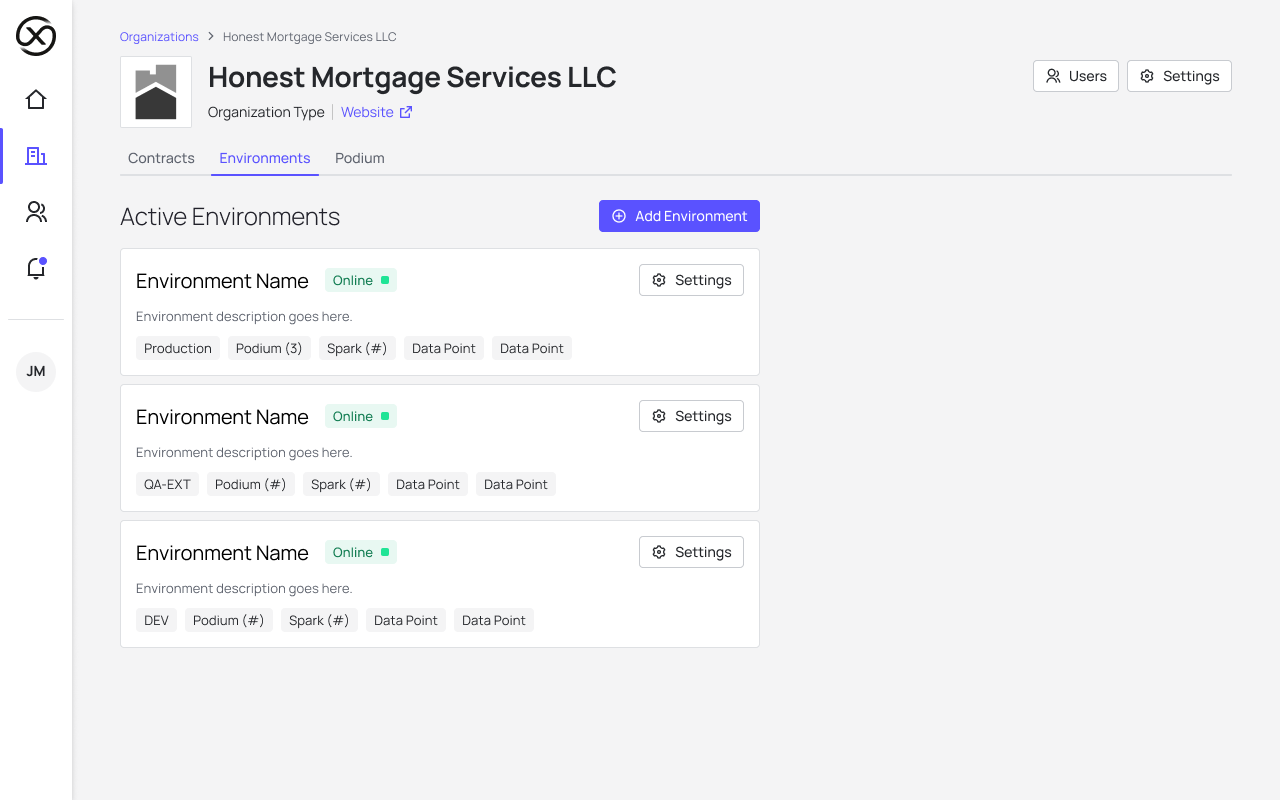Screen dimensions: 1280x800
Task: Click the Online status badge of DEV environment
Action: pos(361,552)
